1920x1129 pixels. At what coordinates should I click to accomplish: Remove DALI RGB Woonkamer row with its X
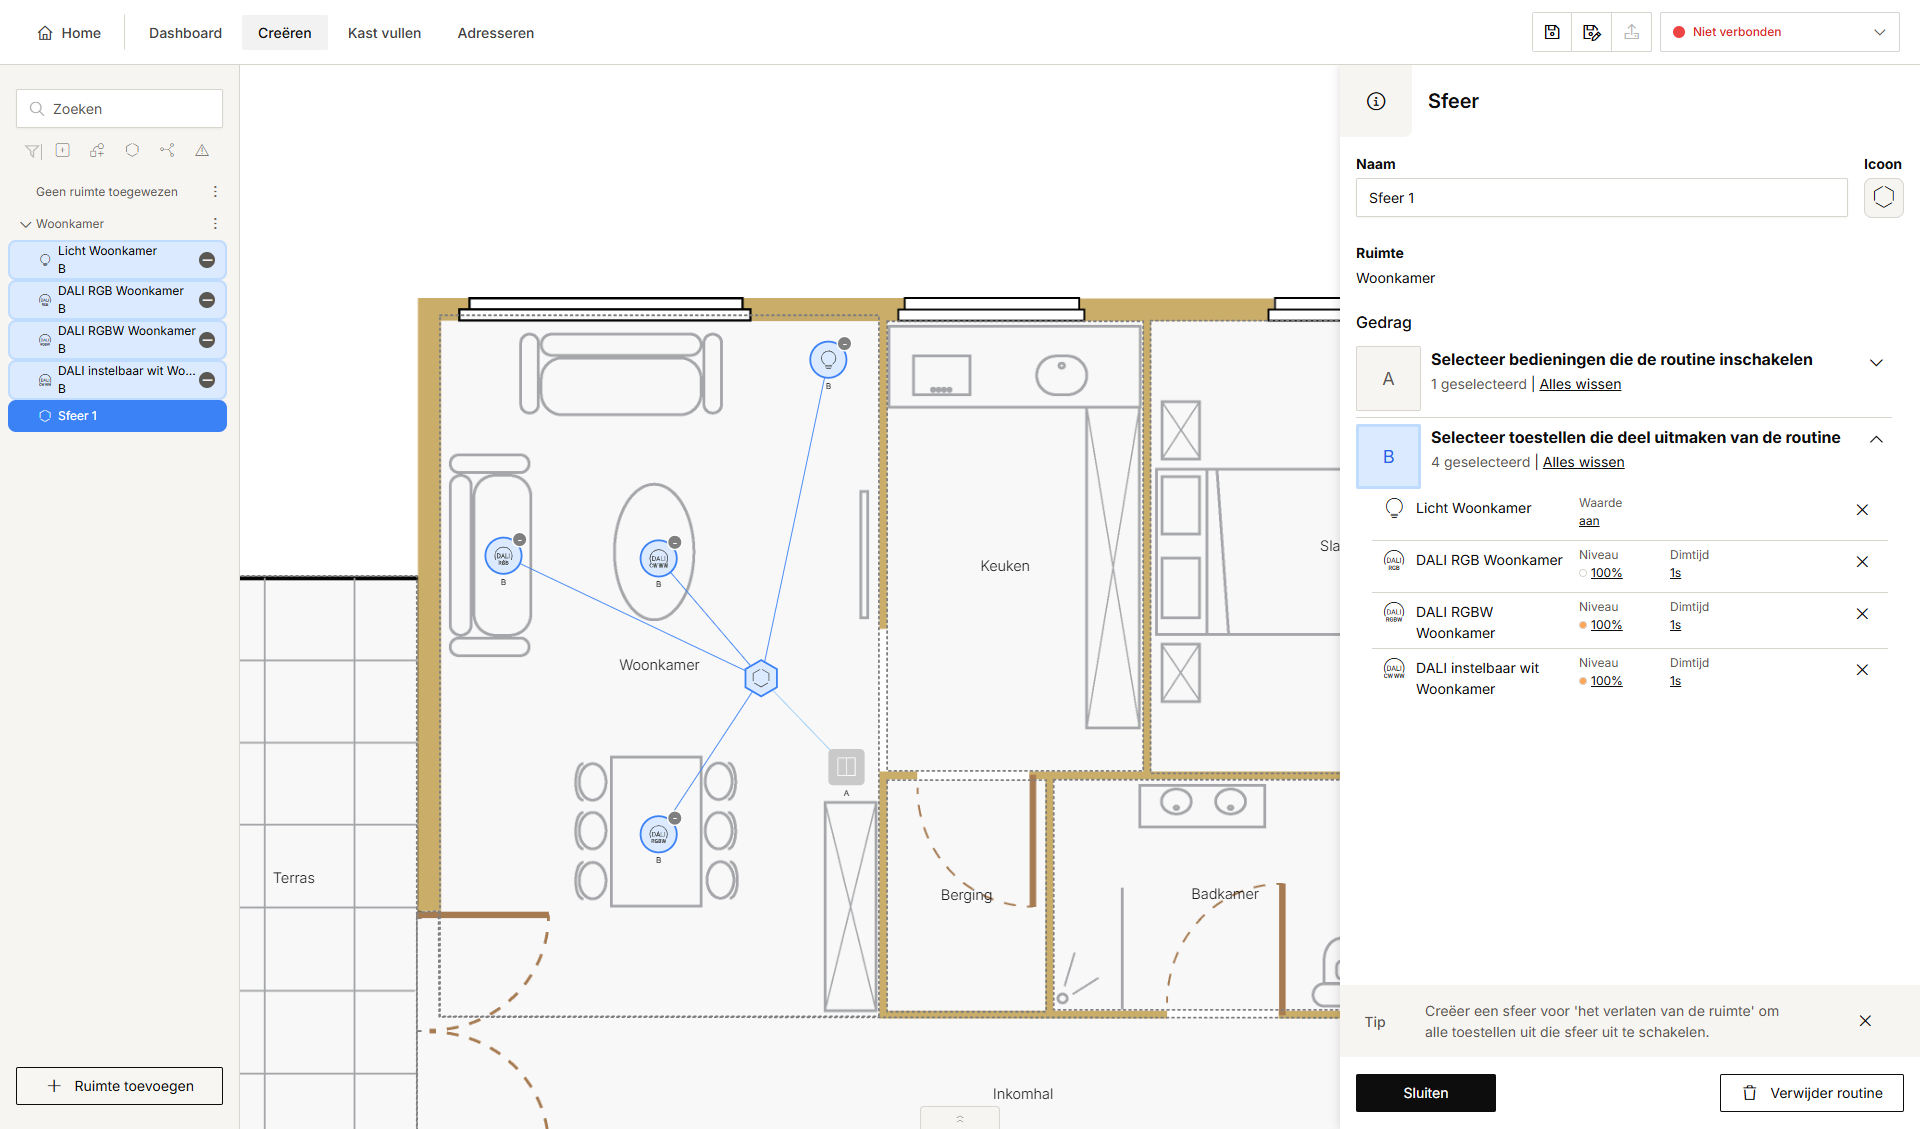[x=1862, y=562]
